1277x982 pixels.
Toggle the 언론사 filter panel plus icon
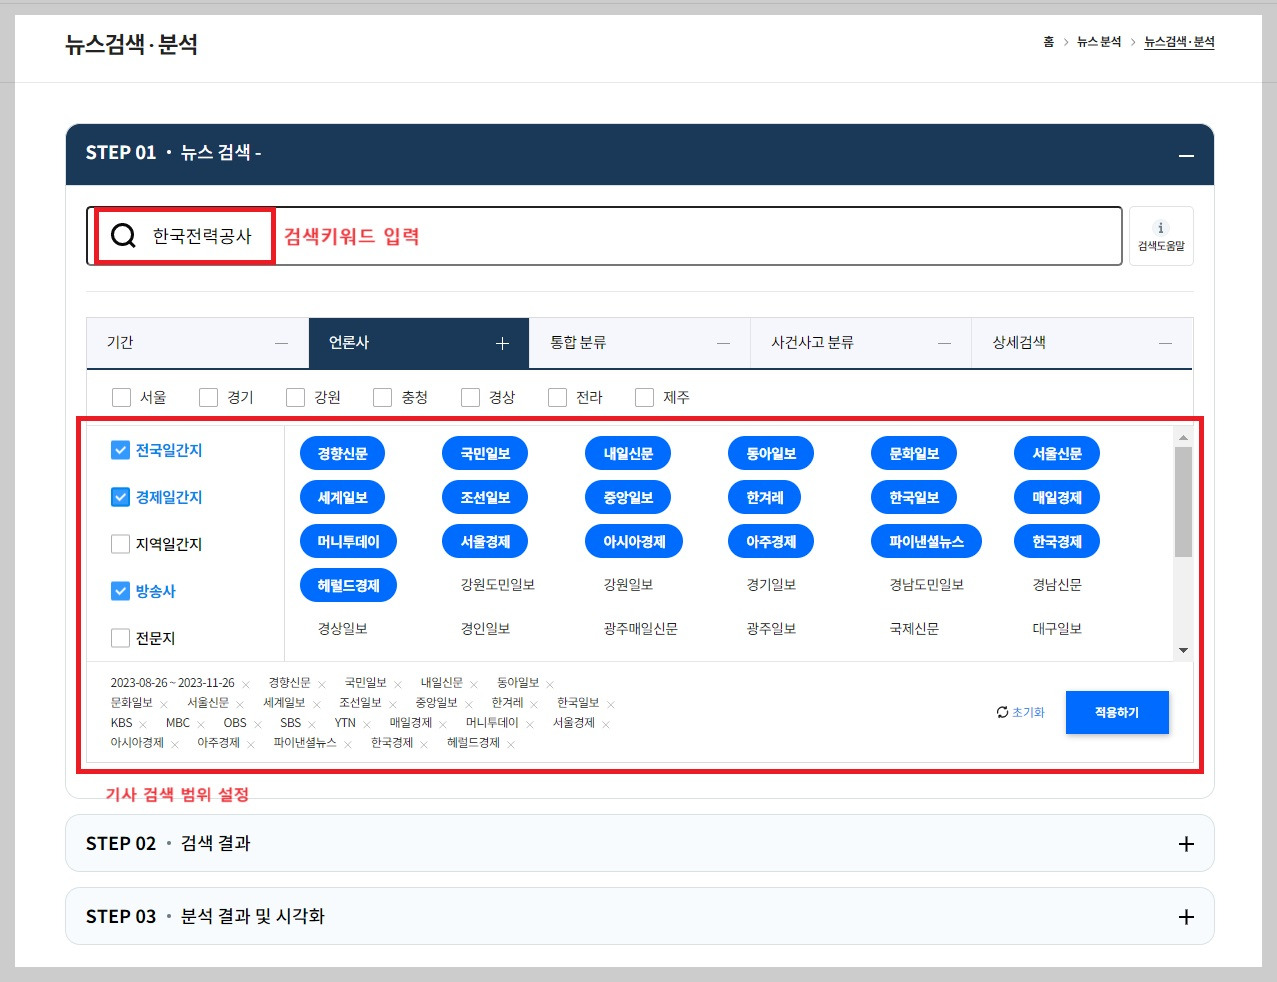(502, 343)
